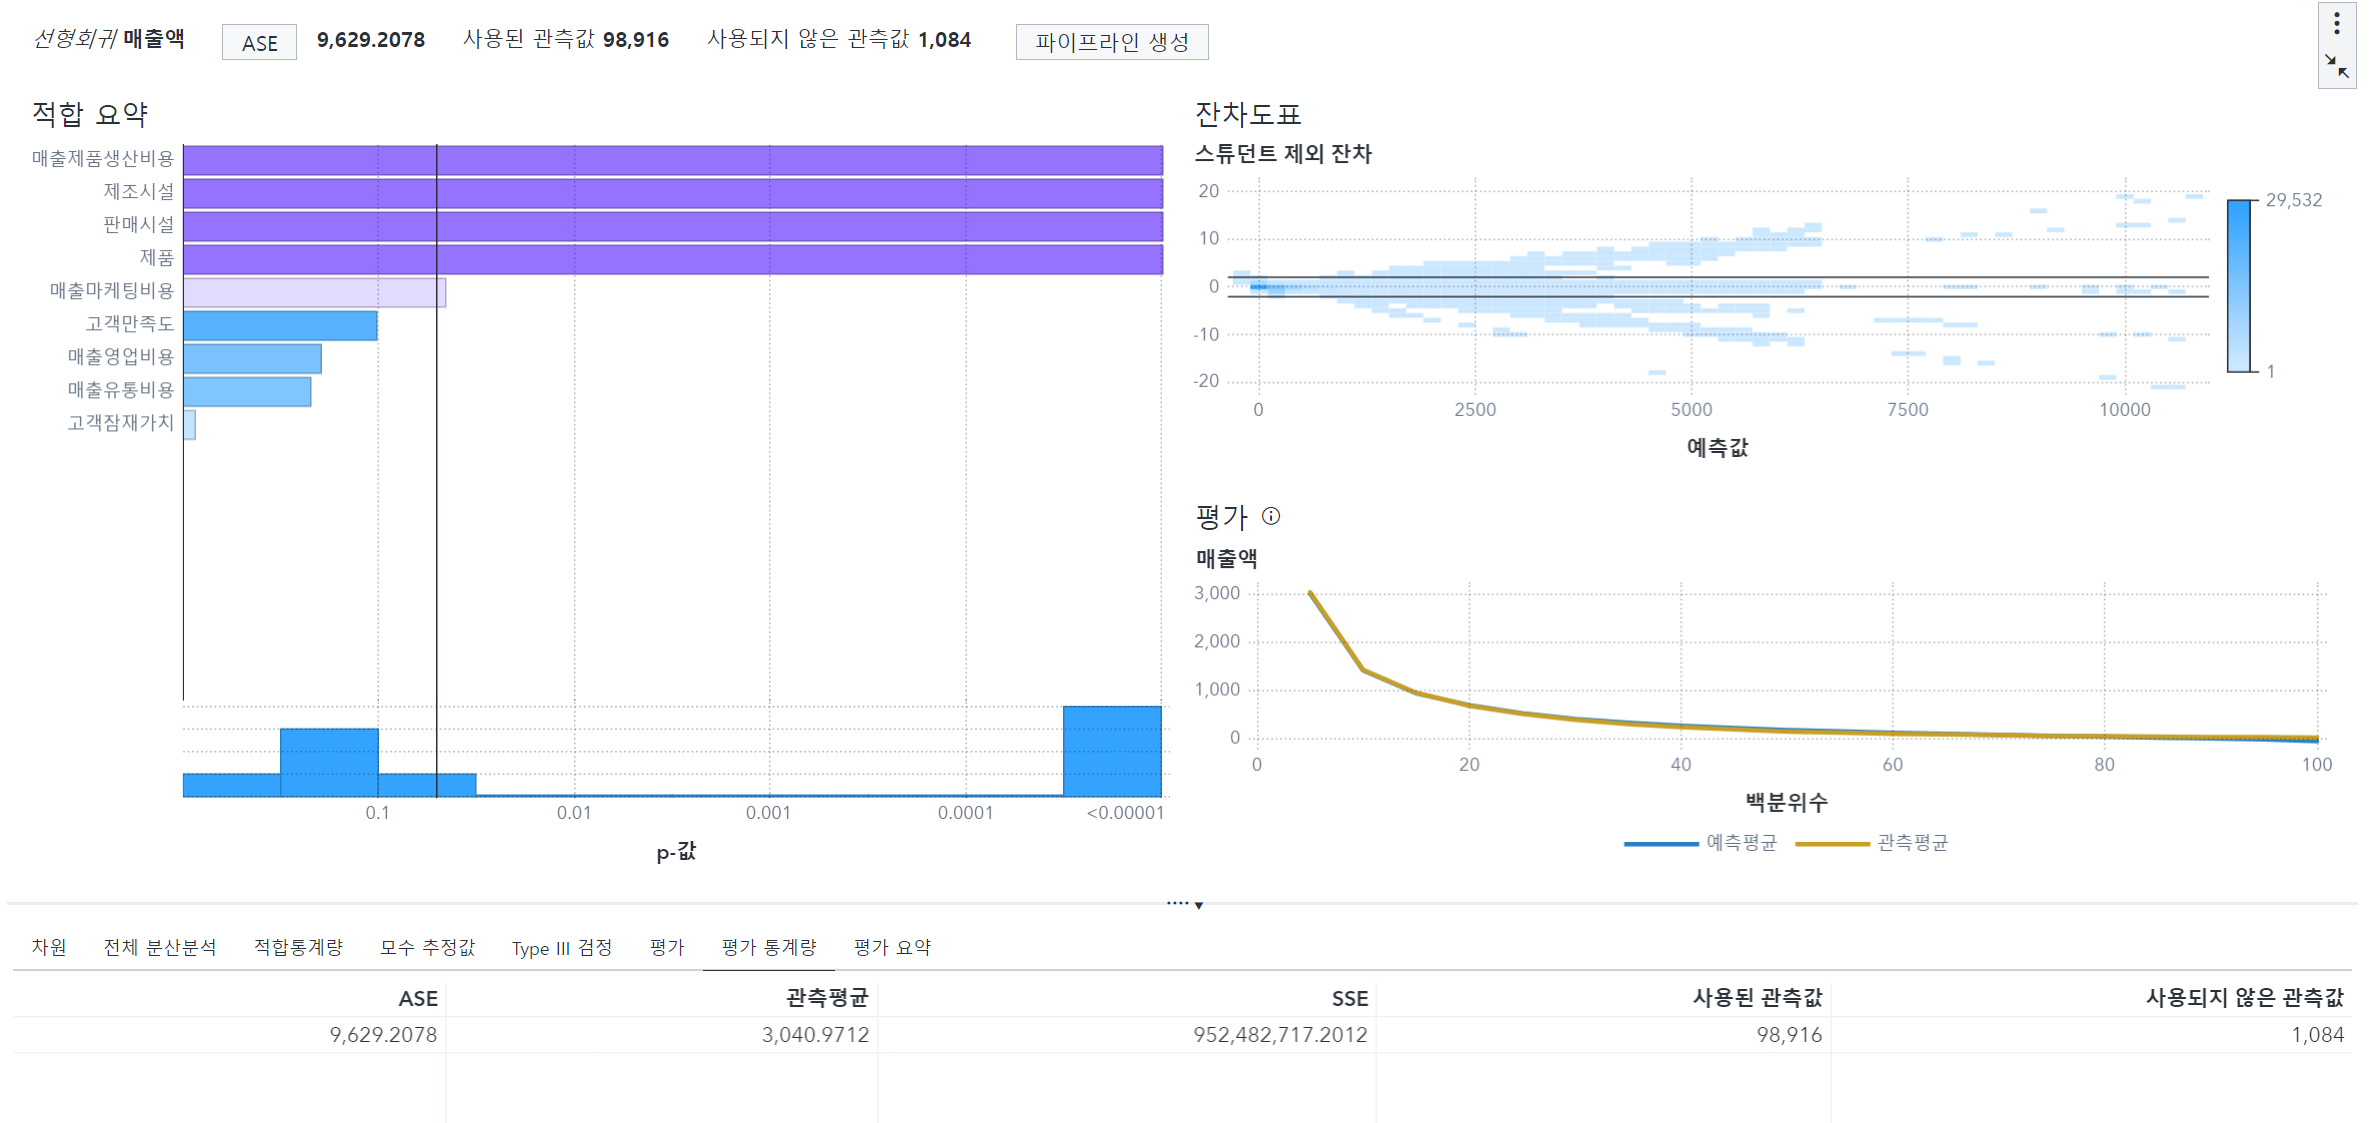Open the 전체 분산분석 tab
The height and width of the screenshot is (1123, 2378).
coord(160,947)
